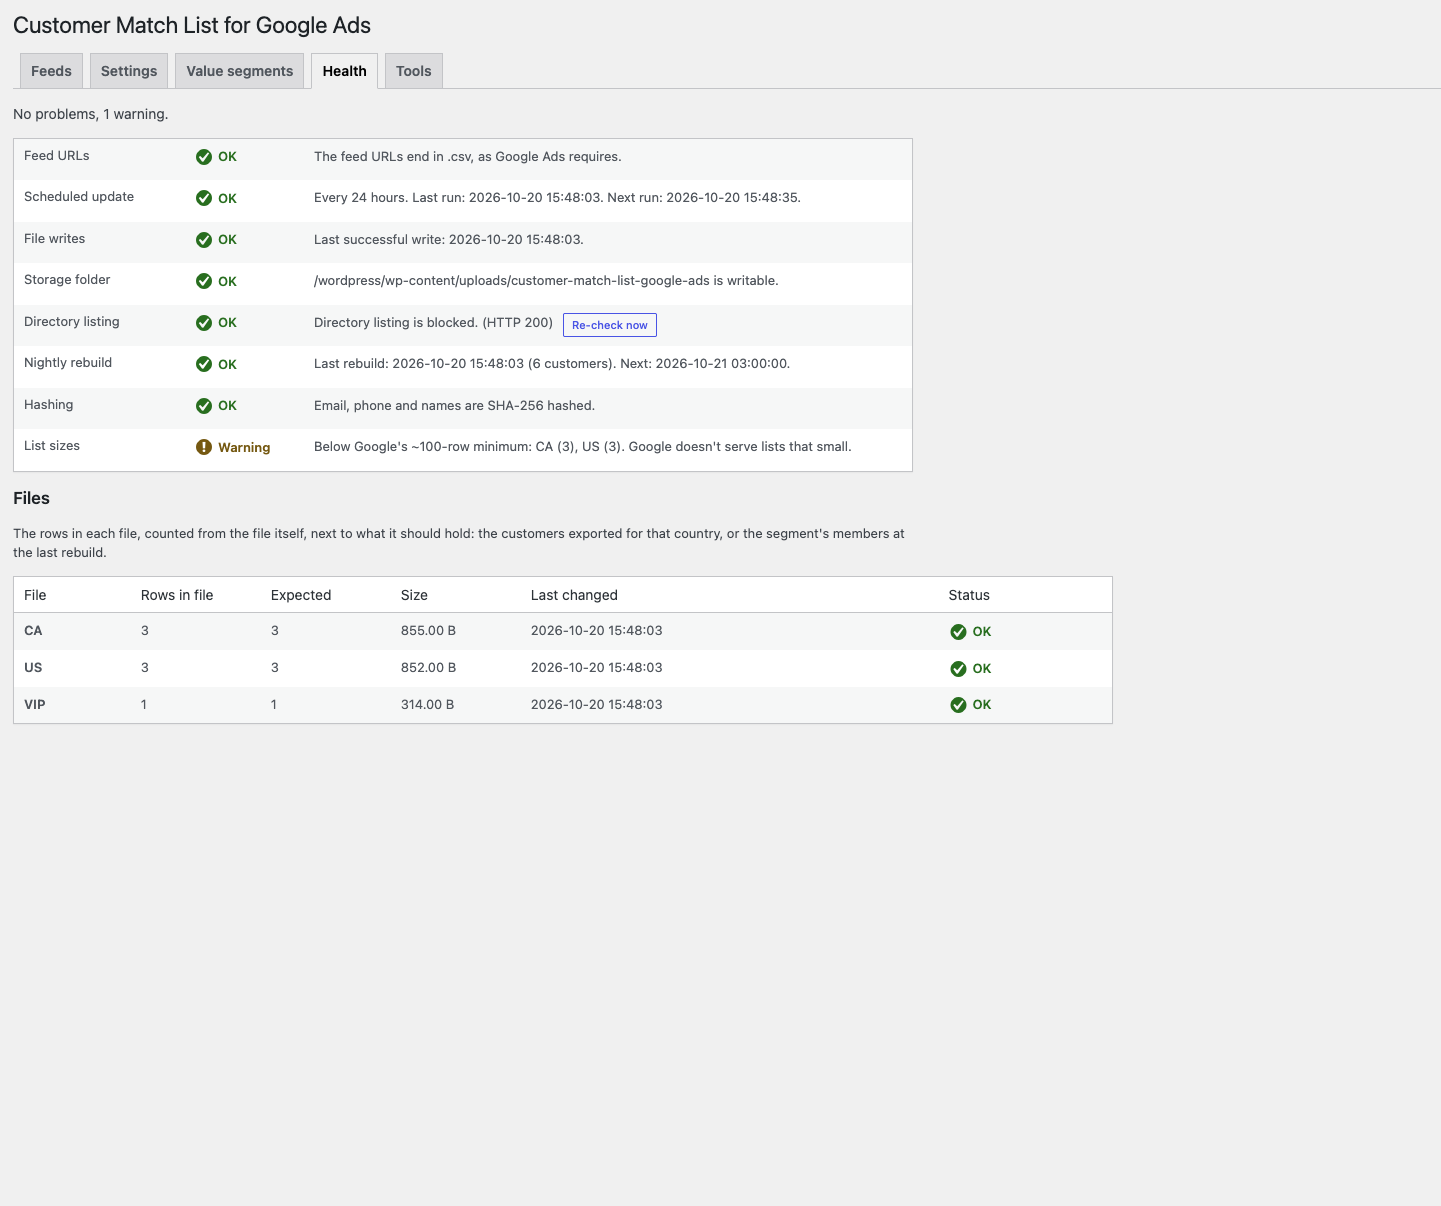Click 'Directory listing is blocked. (HTTP 200)' text
Screen dimensions: 1441x1206
coord(433,323)
